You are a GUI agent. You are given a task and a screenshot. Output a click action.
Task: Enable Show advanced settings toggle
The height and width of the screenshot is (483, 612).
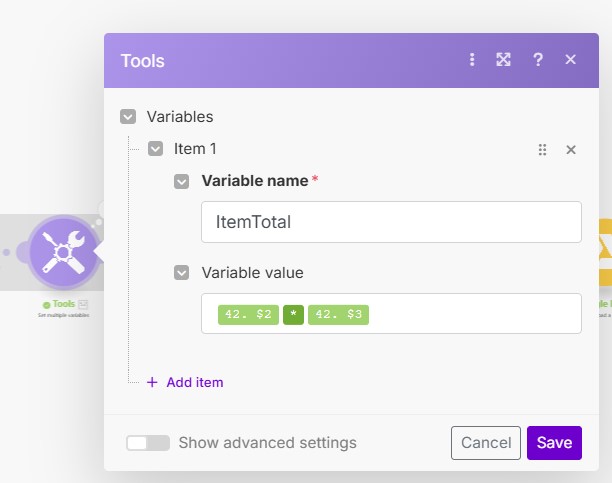148,443
